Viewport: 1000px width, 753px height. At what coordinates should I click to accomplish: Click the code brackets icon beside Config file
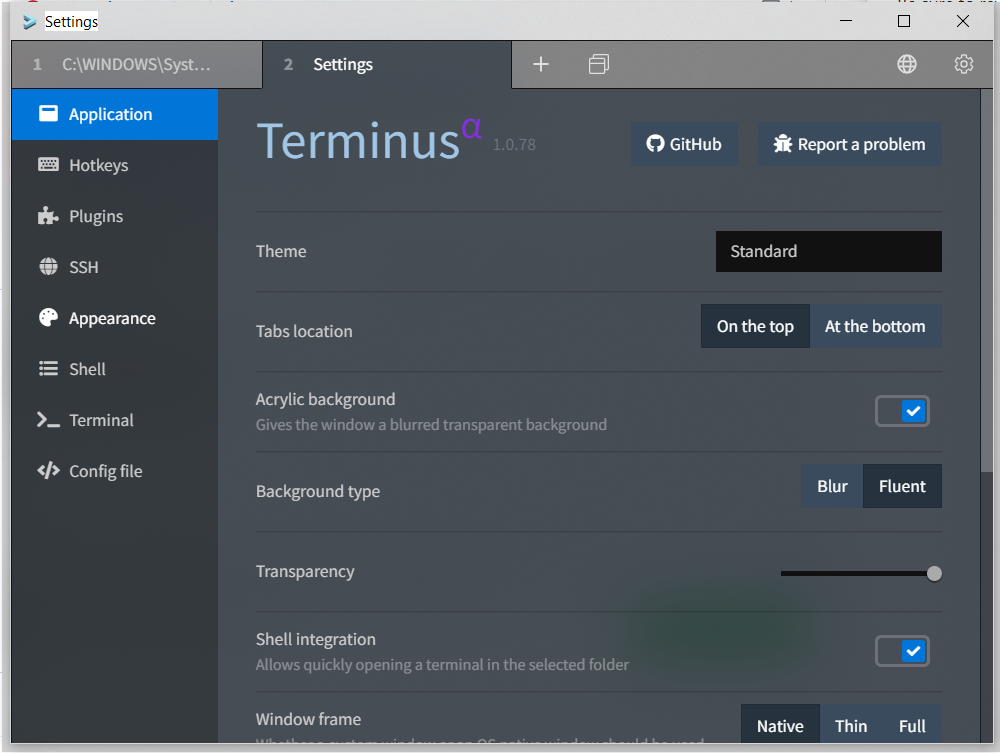coord(48,471)
